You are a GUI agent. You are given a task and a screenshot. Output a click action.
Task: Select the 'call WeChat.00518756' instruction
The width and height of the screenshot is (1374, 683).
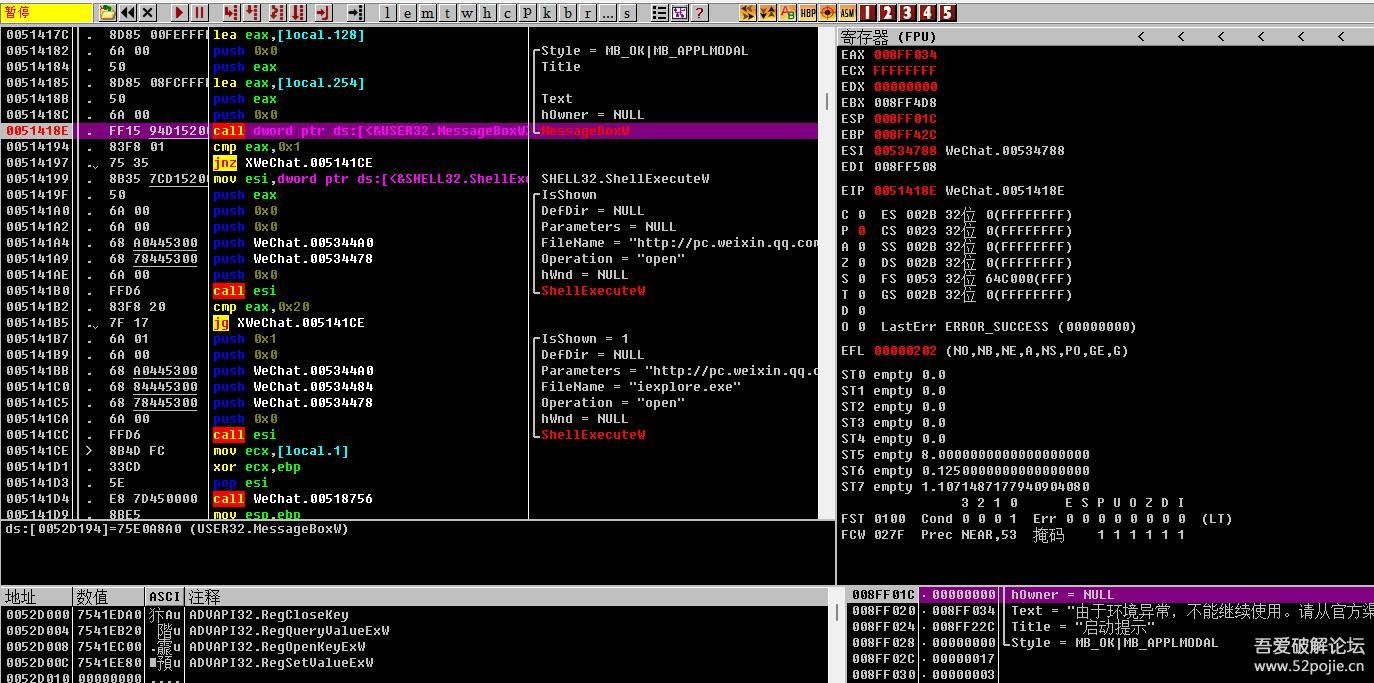[292, 499]
